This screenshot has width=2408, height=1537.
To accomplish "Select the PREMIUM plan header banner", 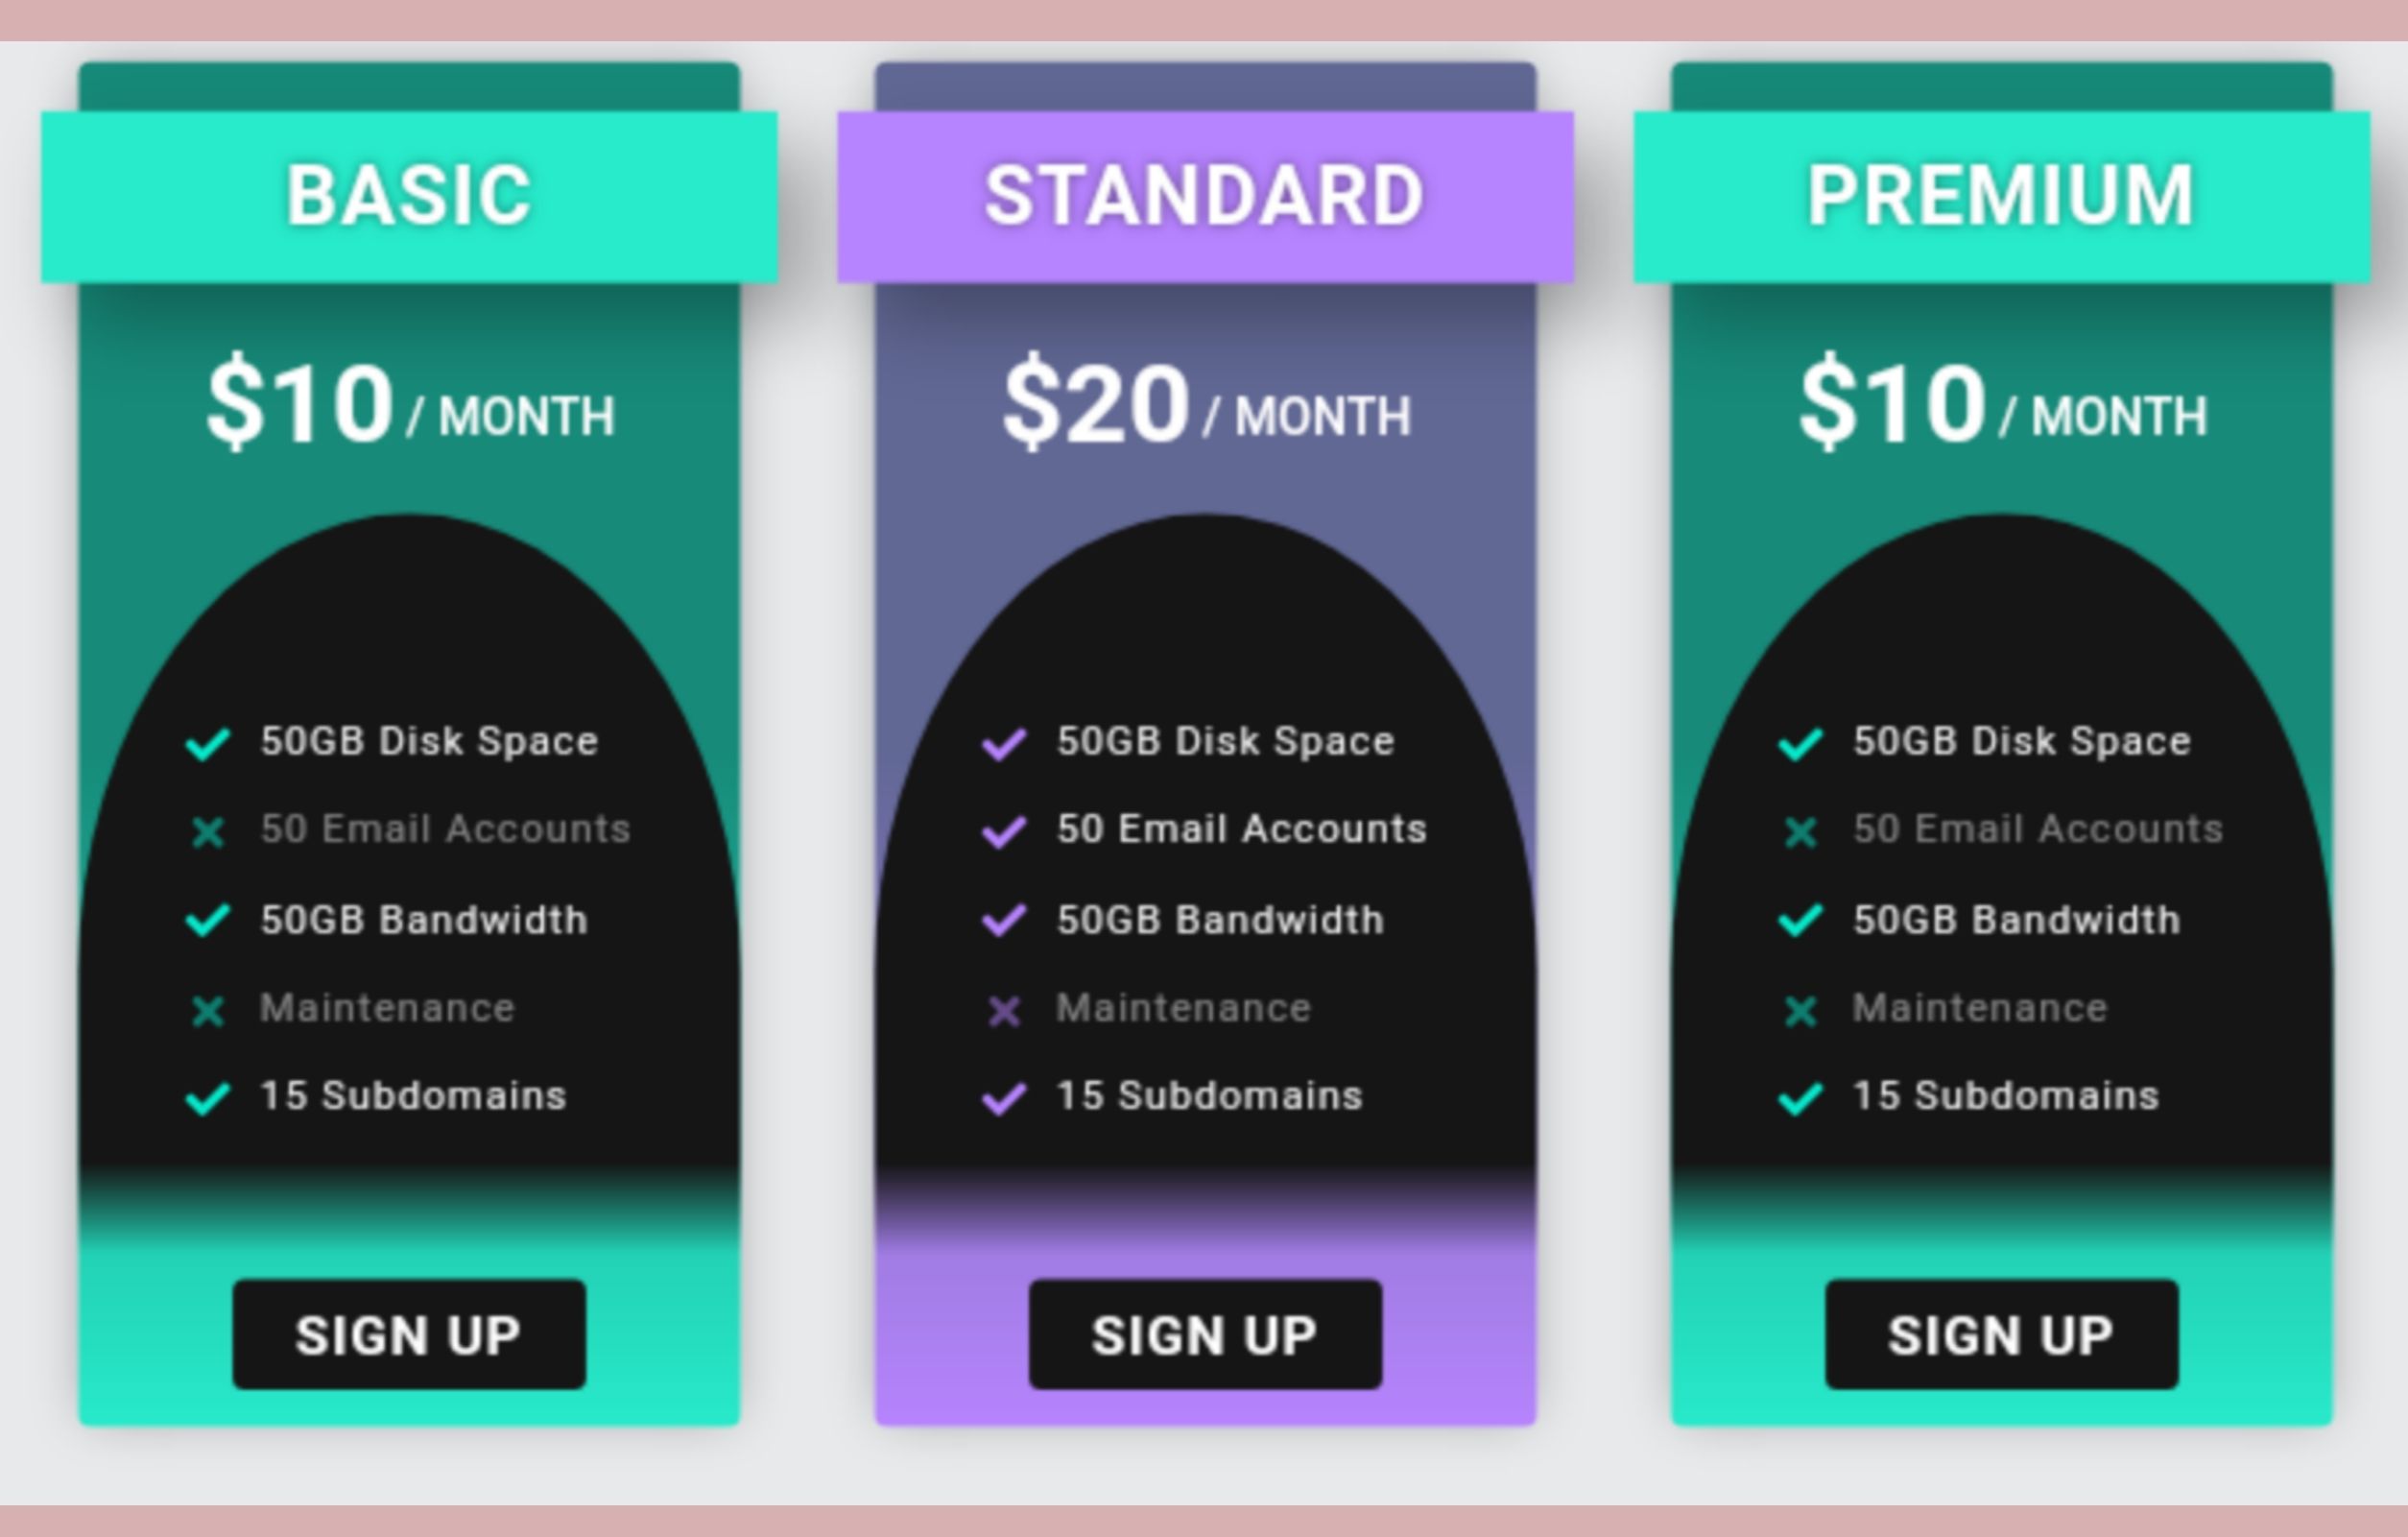I will click(x=2001, y=197).
